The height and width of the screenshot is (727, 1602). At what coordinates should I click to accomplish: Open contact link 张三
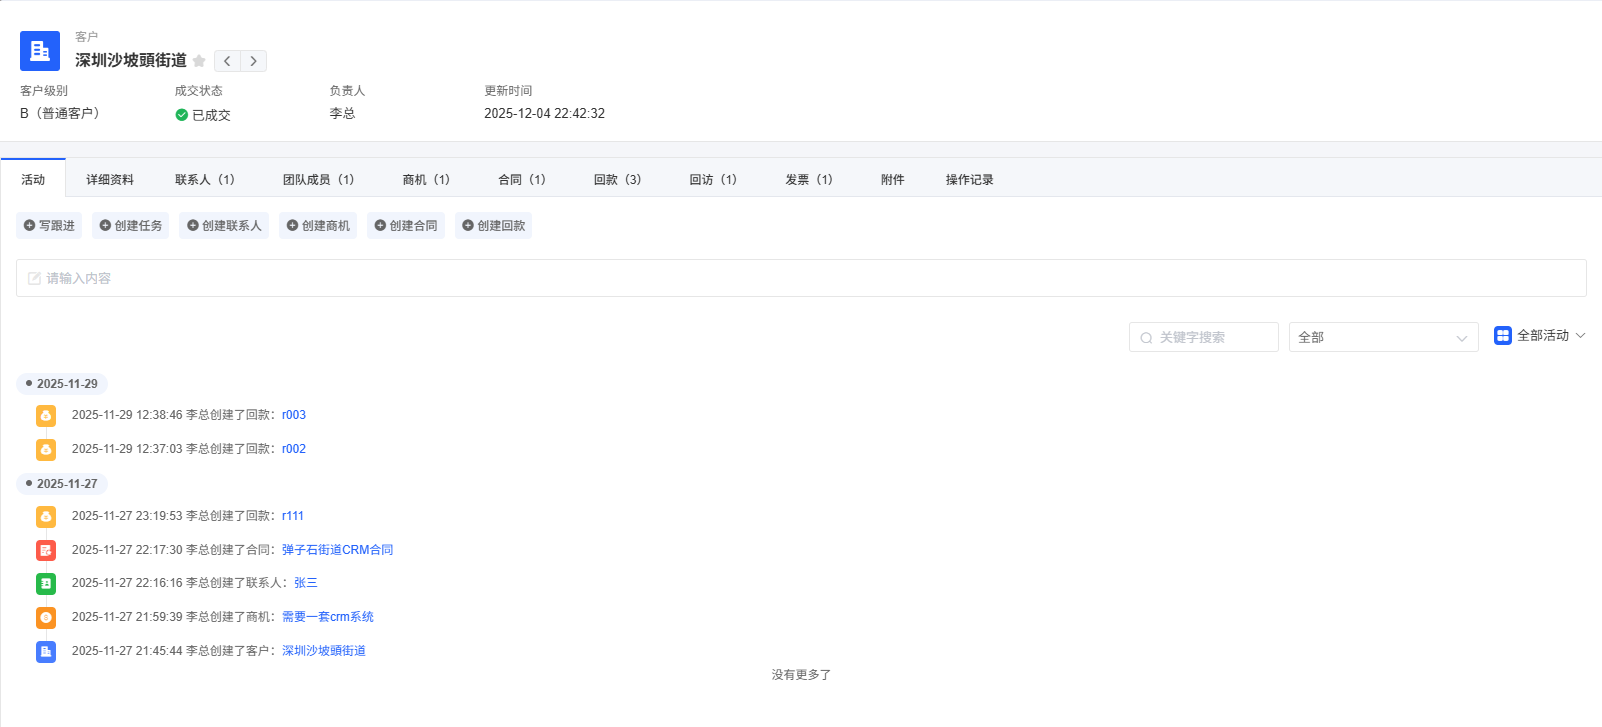306,583
